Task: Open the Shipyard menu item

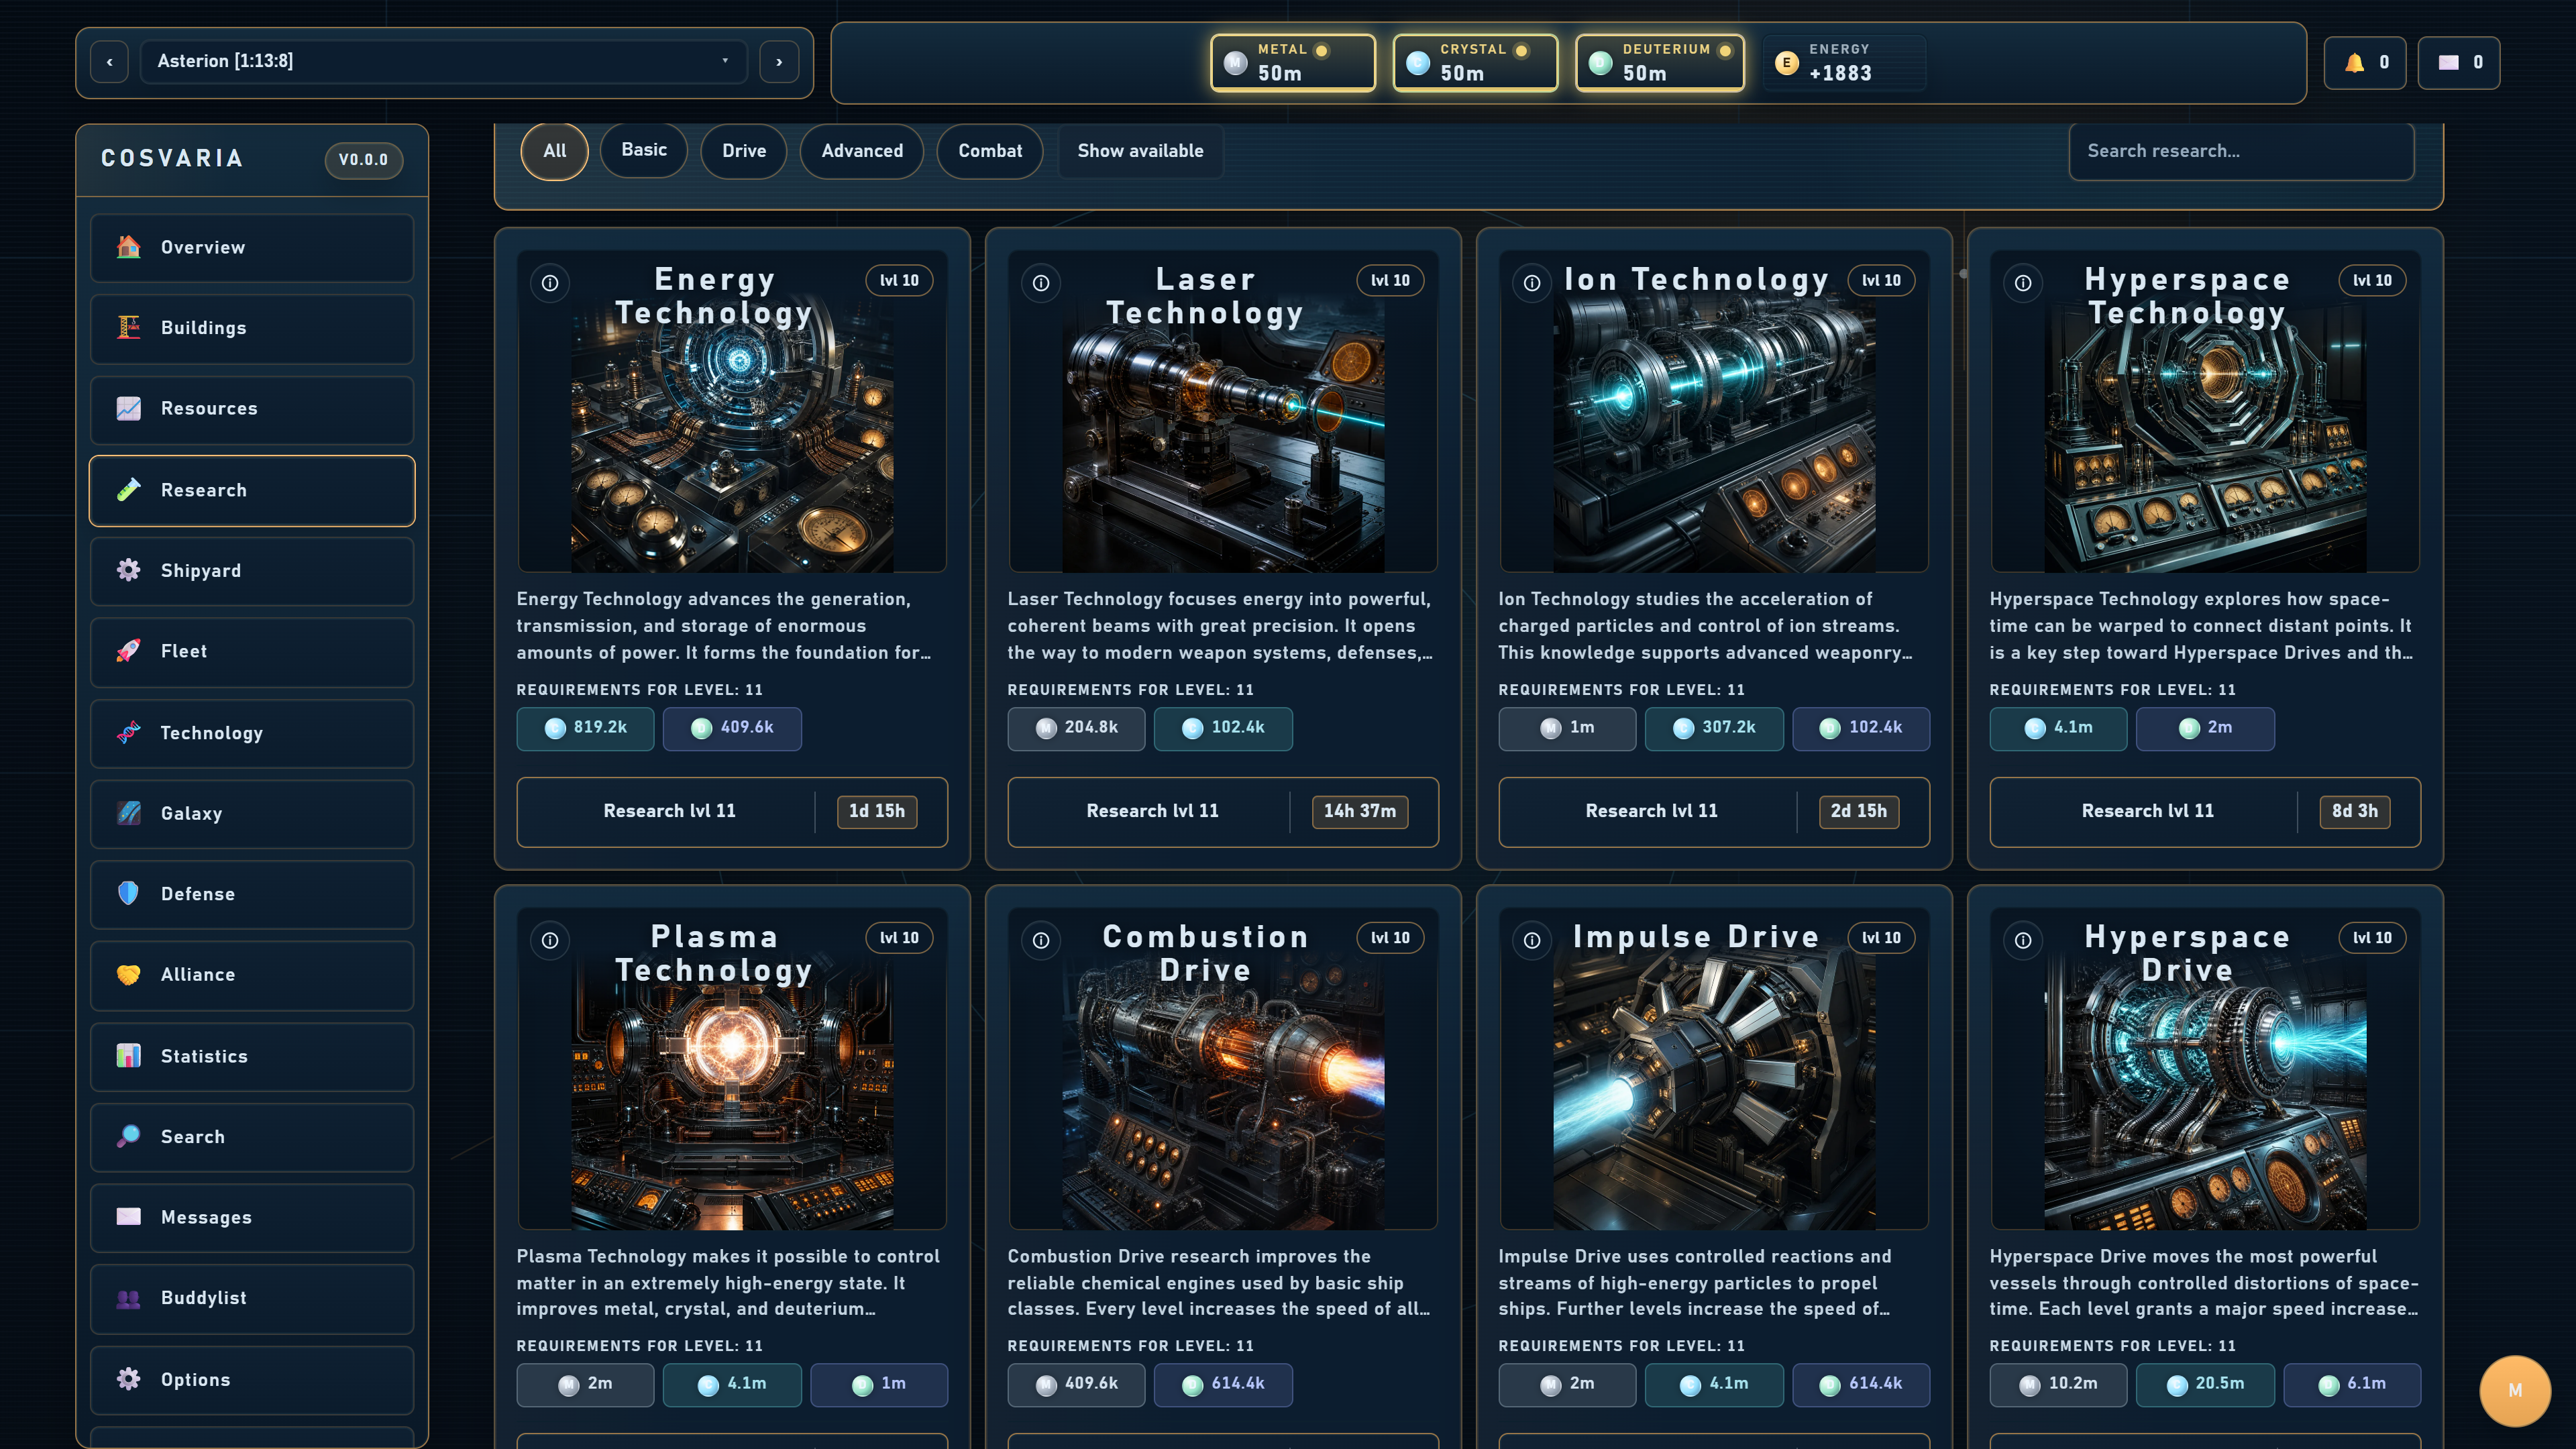Action: click(252, 571)
